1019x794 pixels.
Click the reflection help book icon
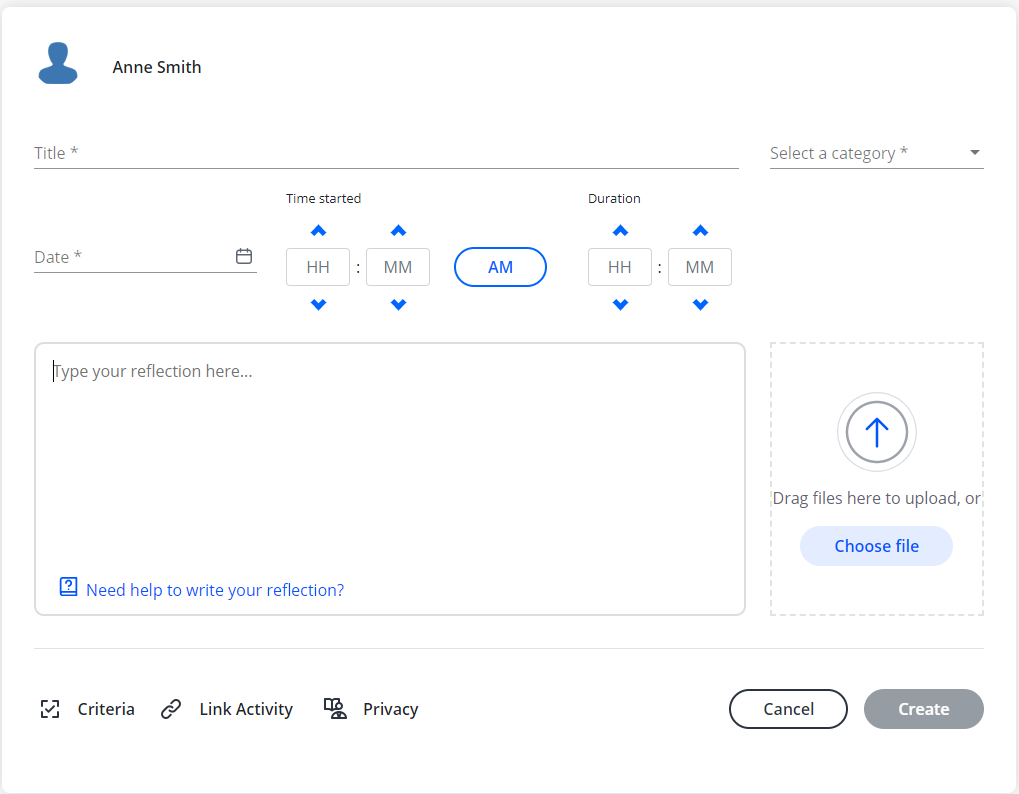pos(68,587)
